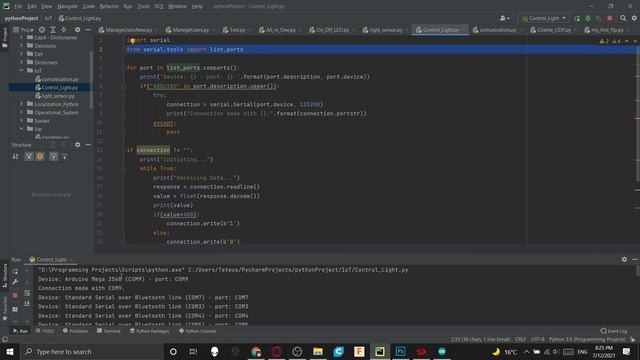Open Project panel options gear

click(78, 30)
